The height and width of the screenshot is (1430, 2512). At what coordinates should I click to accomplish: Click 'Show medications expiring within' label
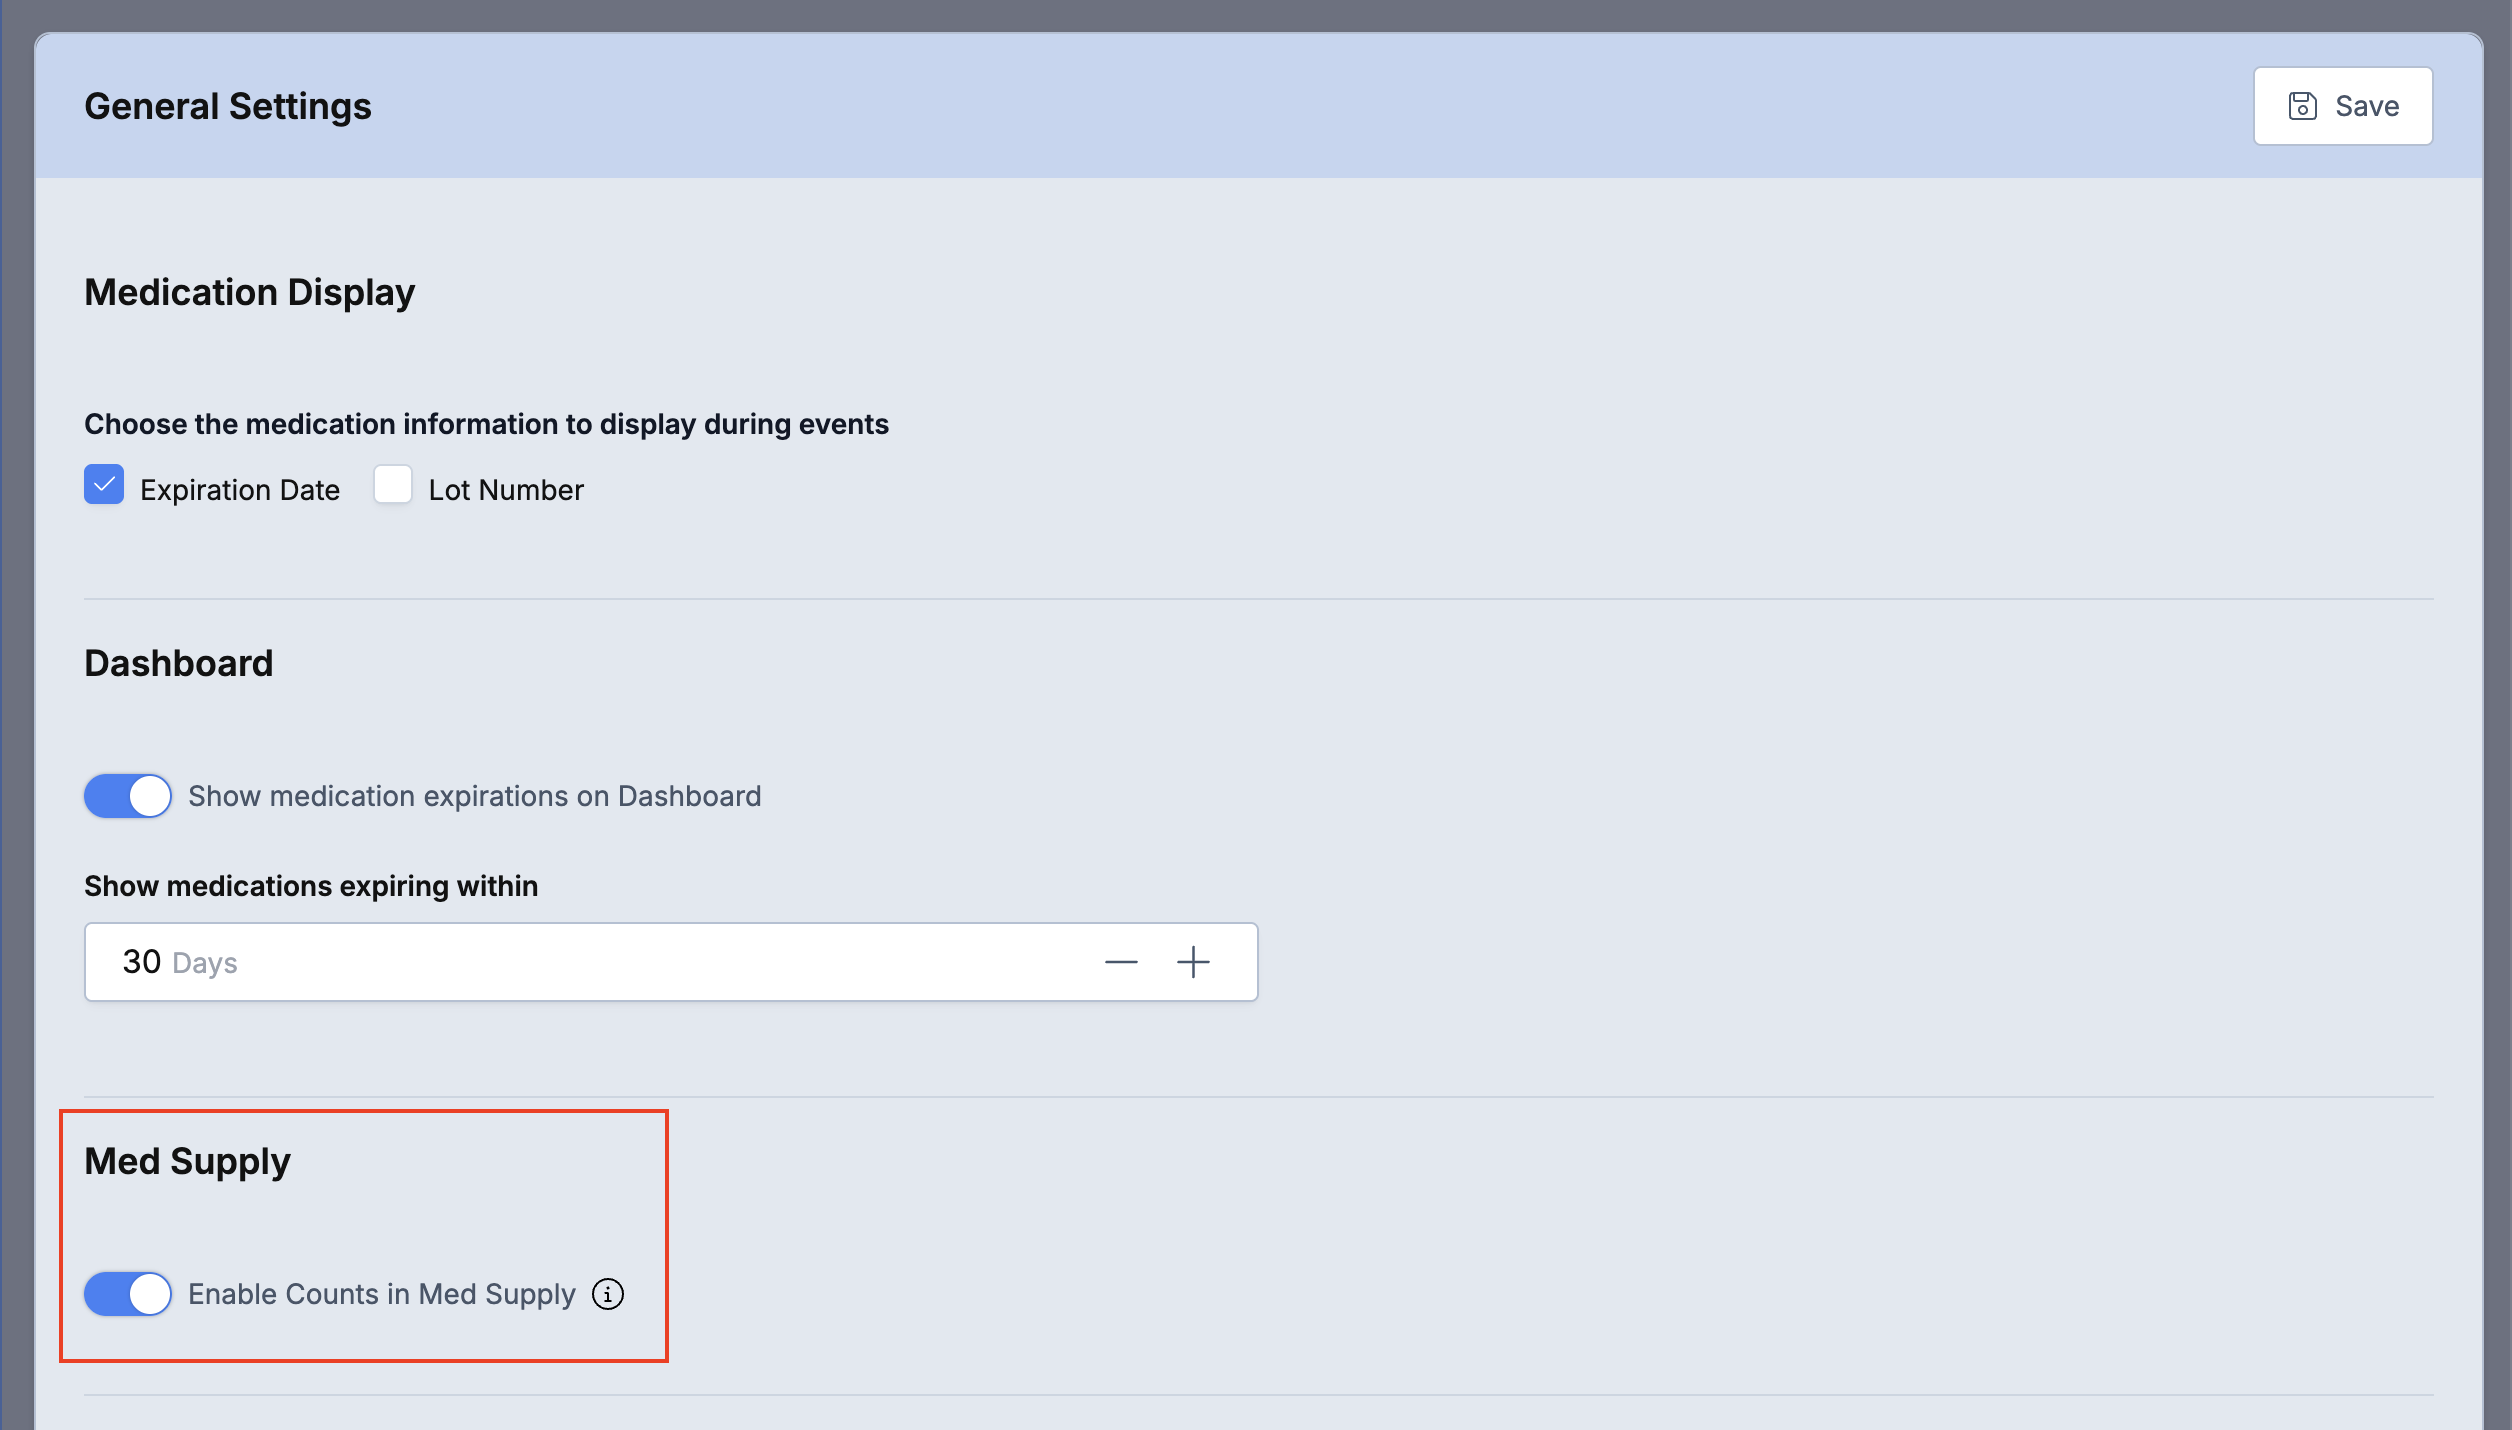pos(311,886)
